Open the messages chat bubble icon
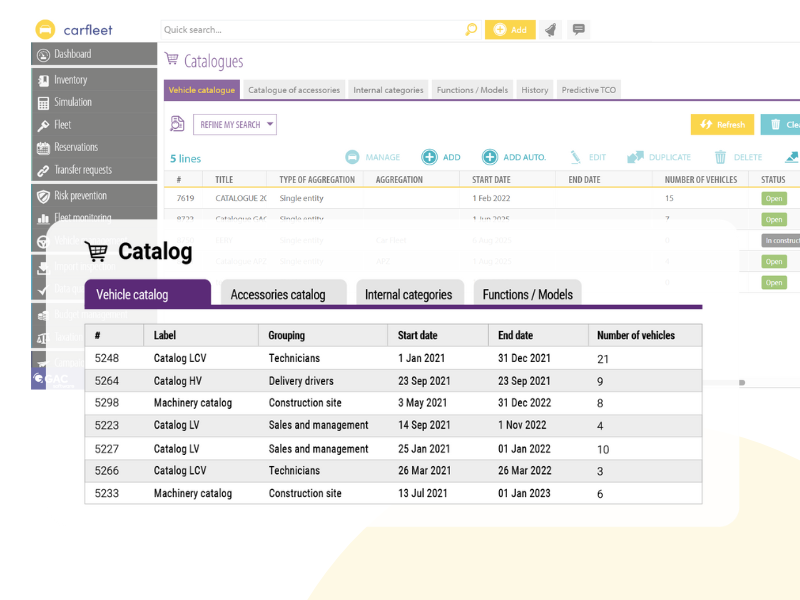800x600 pixels. tap(578, 30)
